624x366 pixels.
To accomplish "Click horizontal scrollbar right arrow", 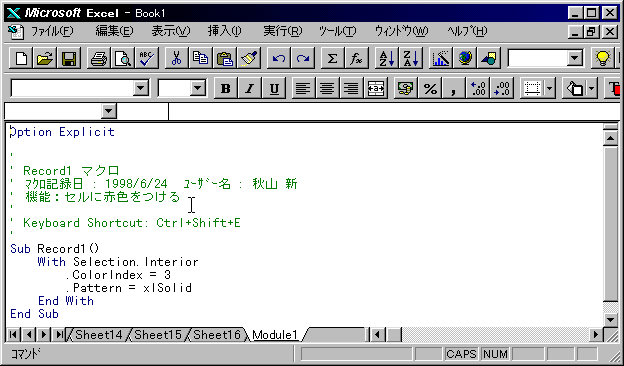I will 596,335.
